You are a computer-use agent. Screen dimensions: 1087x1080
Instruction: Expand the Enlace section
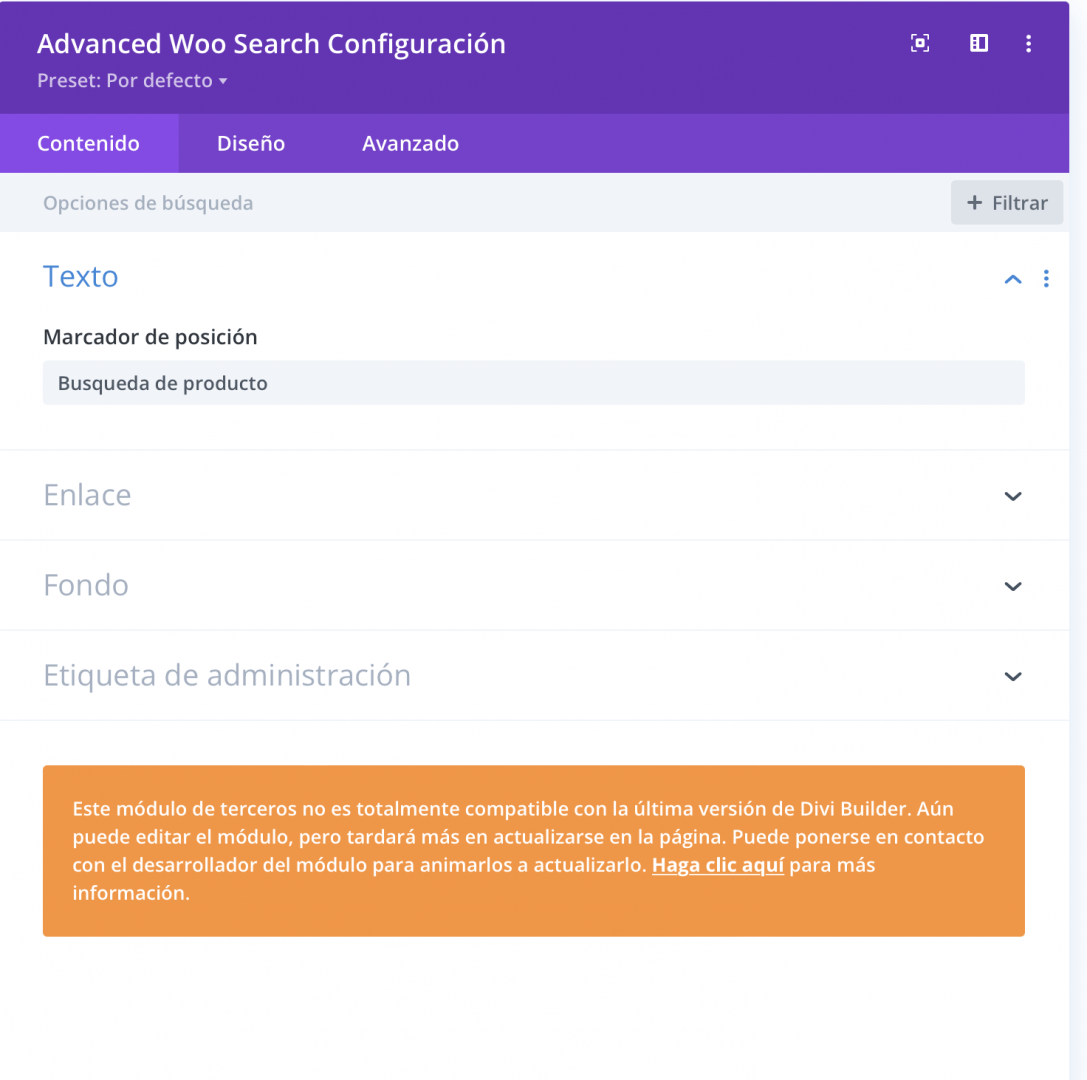click(x=1013, y=496)
